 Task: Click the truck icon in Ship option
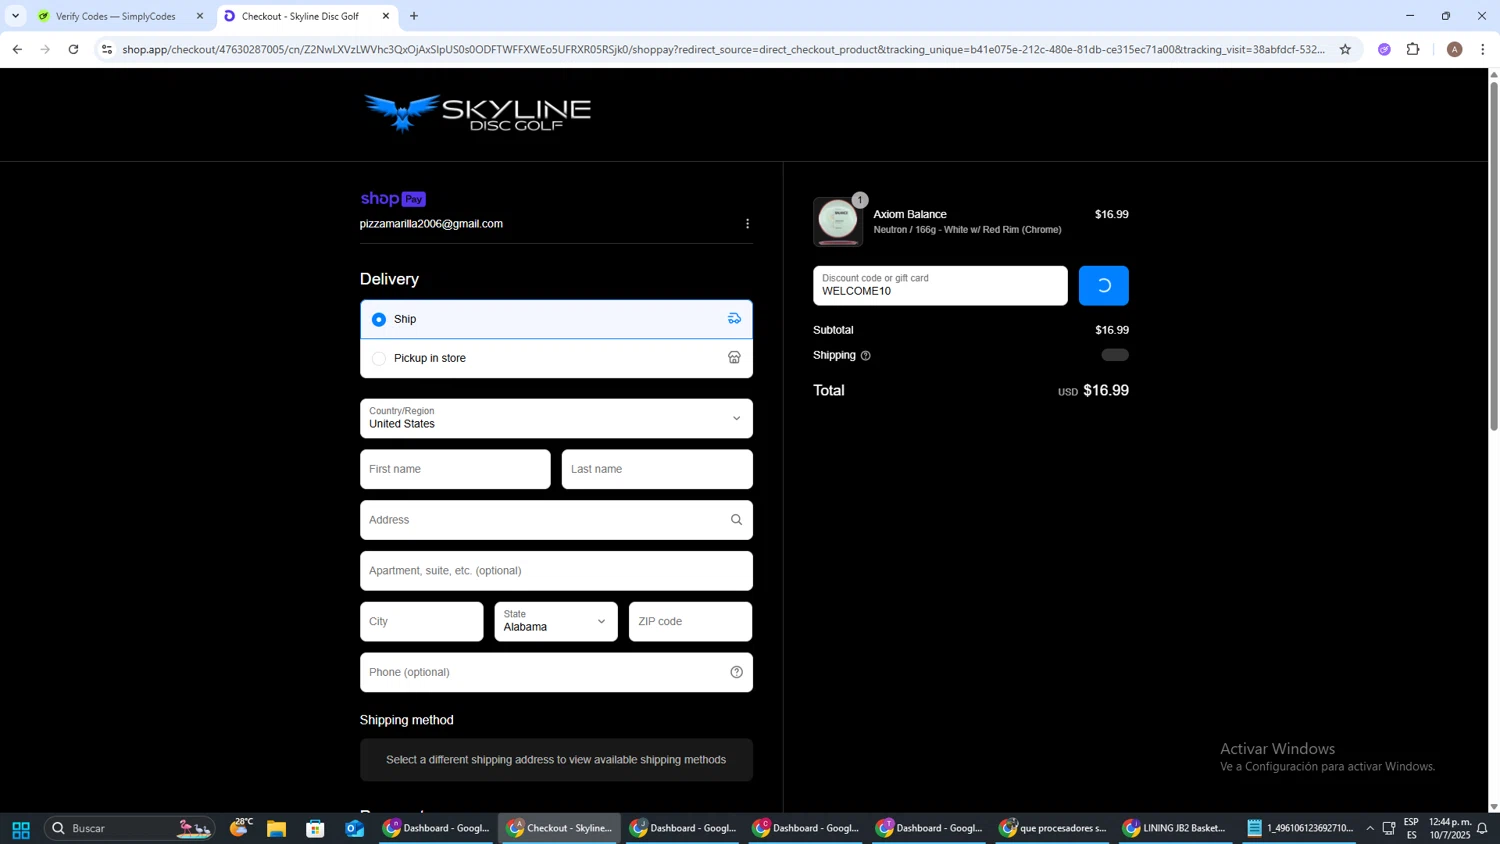(x=734, y=319)
